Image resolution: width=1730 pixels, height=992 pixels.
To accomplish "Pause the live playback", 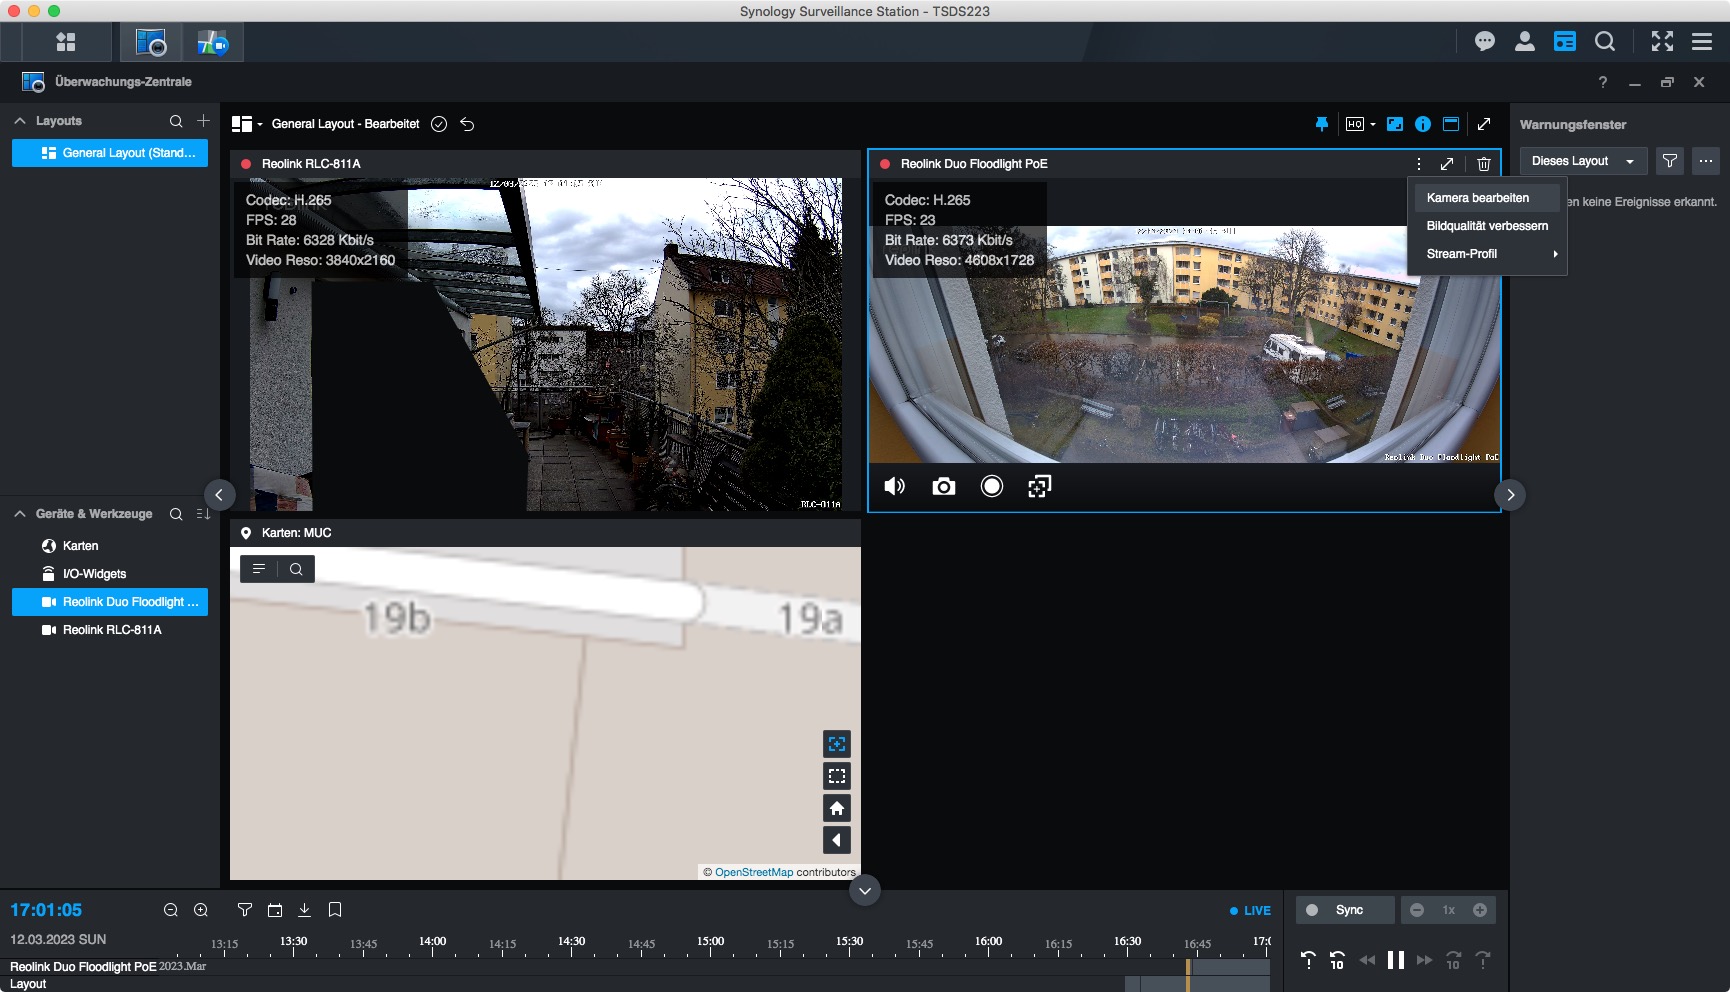I will tap(1396, 960).
